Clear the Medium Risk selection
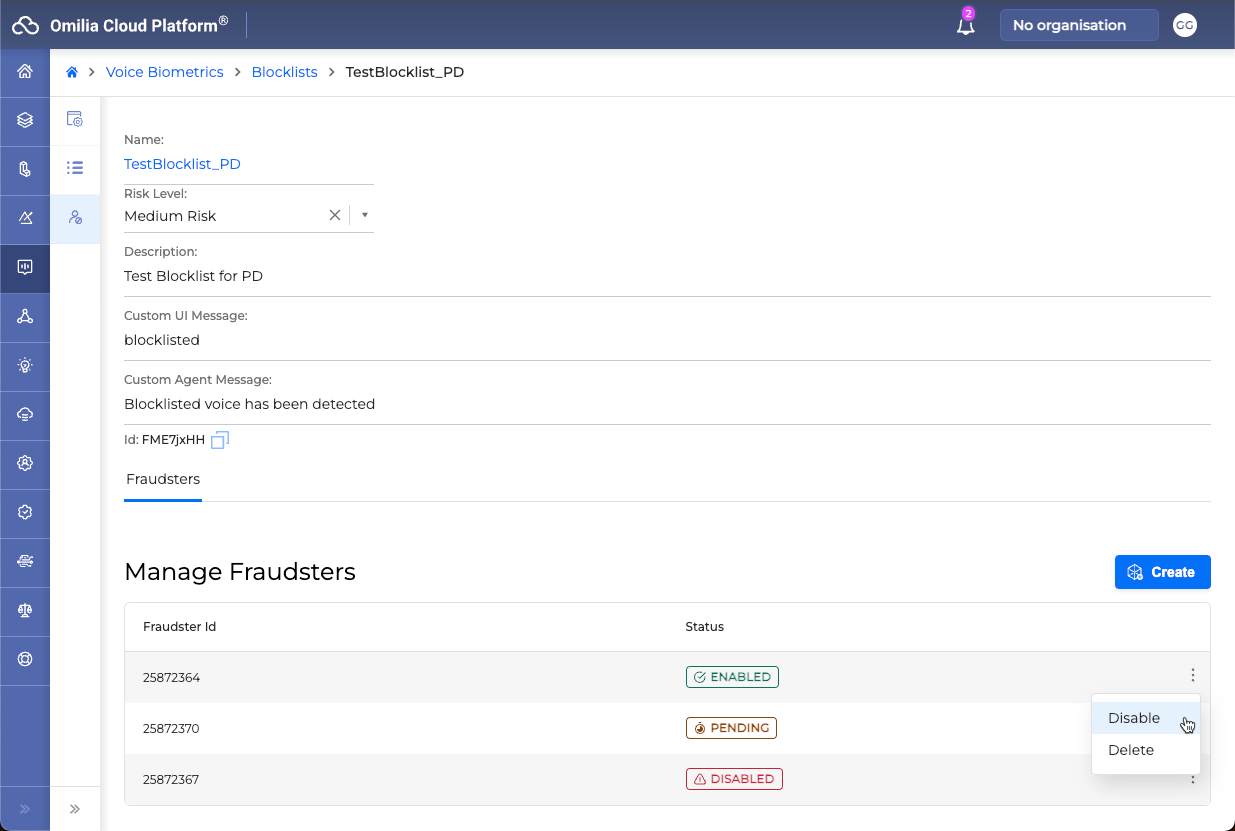 335,215
